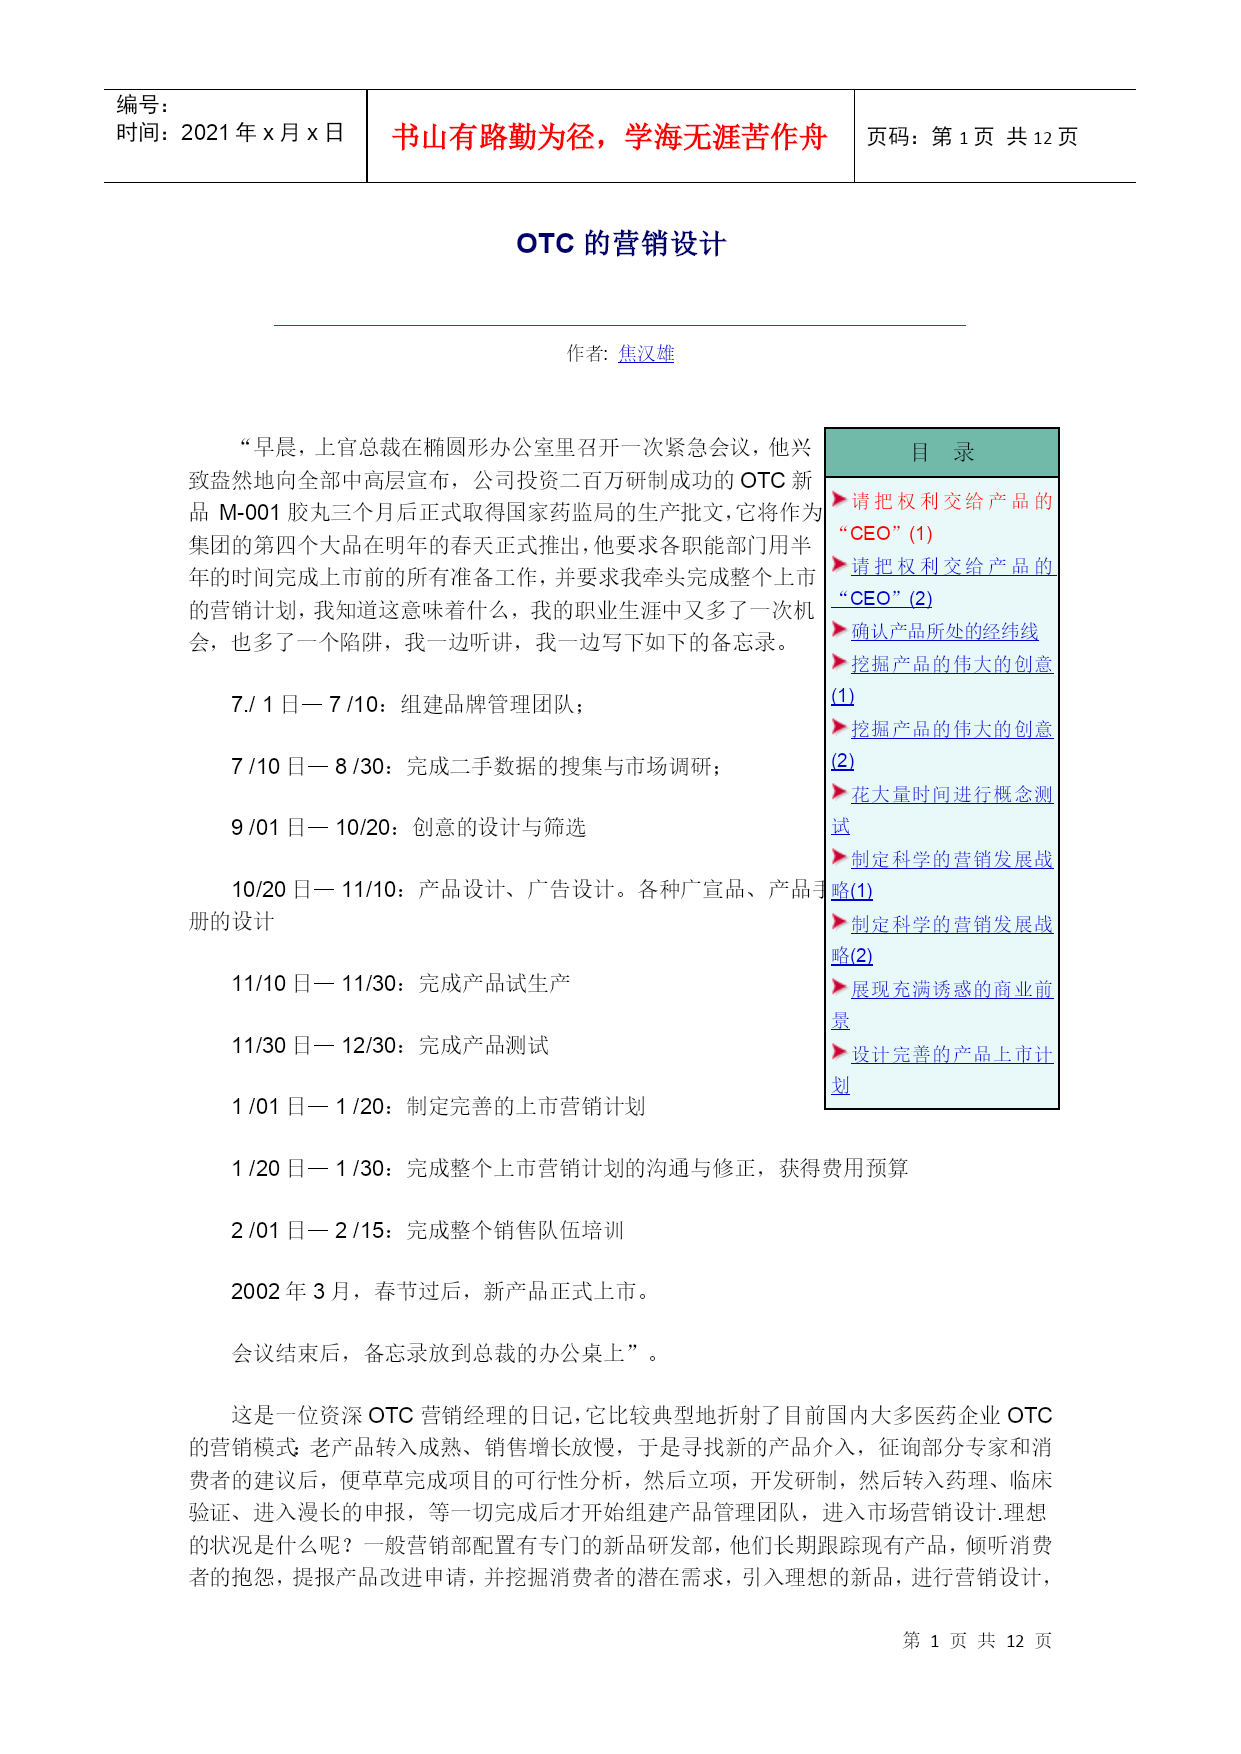Click the red arrow before the red "CEO"(1) entry

coord(839,499)
